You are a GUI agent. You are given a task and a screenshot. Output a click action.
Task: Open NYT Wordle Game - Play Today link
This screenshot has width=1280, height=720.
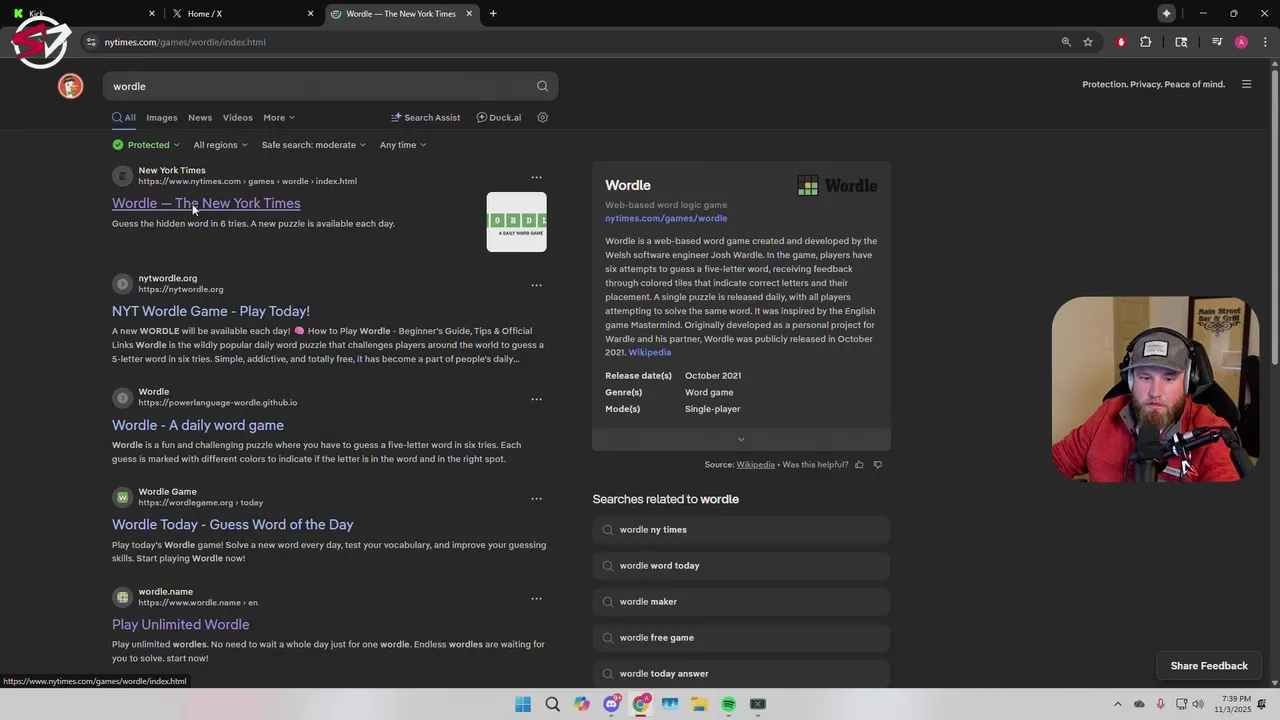pos(211,311)
